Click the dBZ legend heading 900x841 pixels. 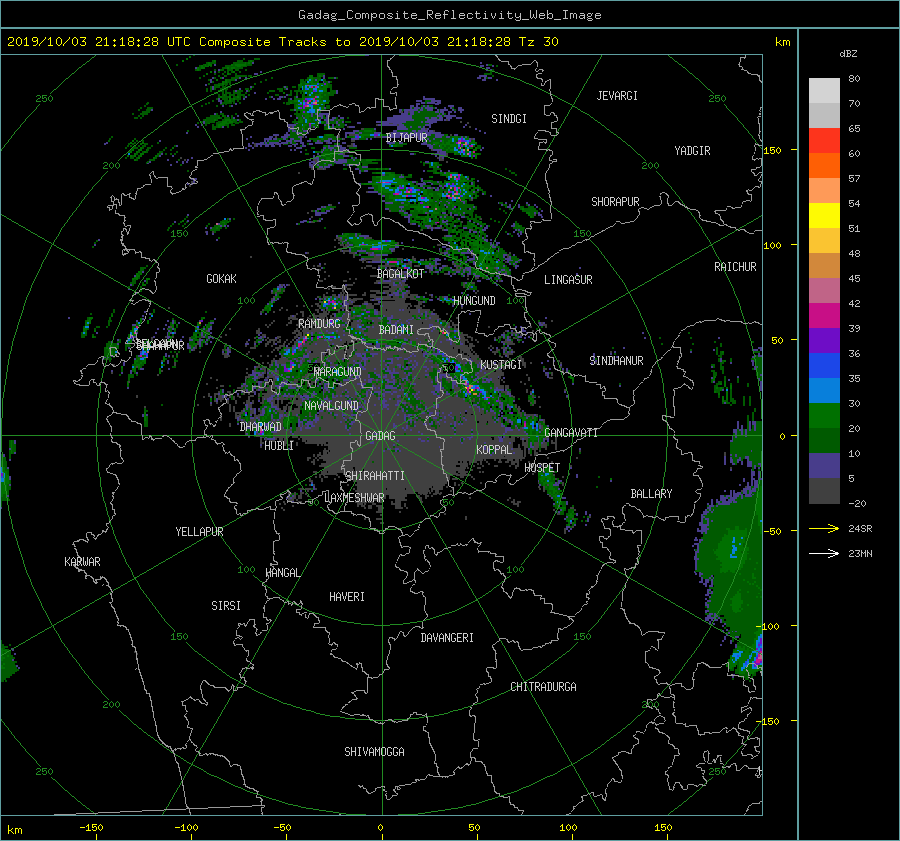848,54
